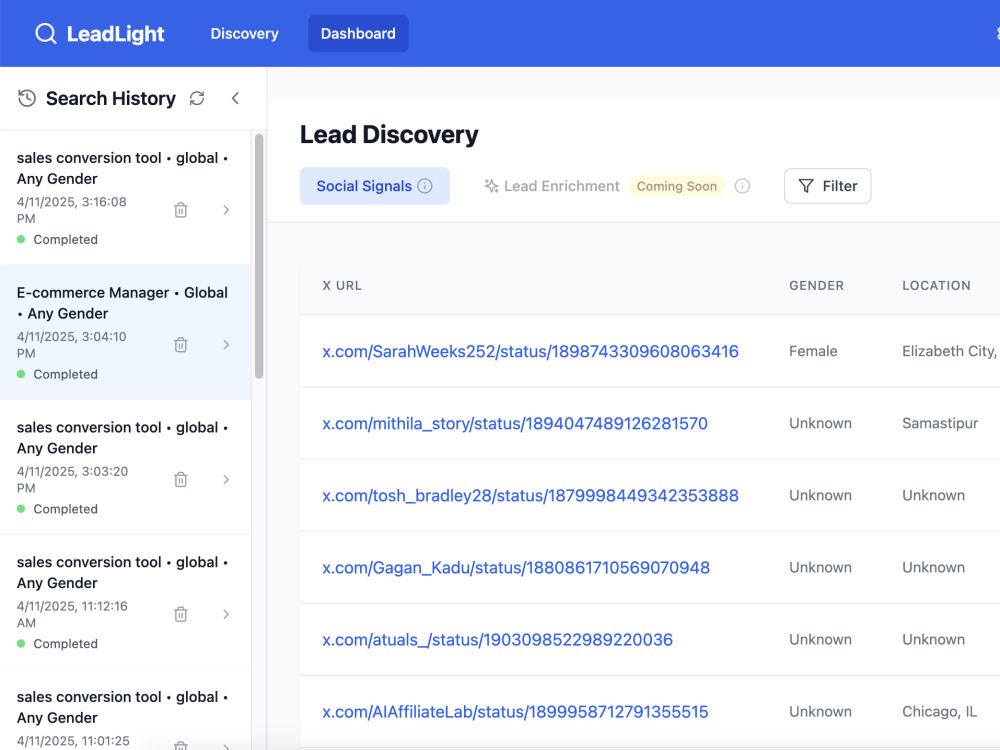Click the sidebar vertical scrollbar
1000x750 pixels.
click(x=259, y=255)
